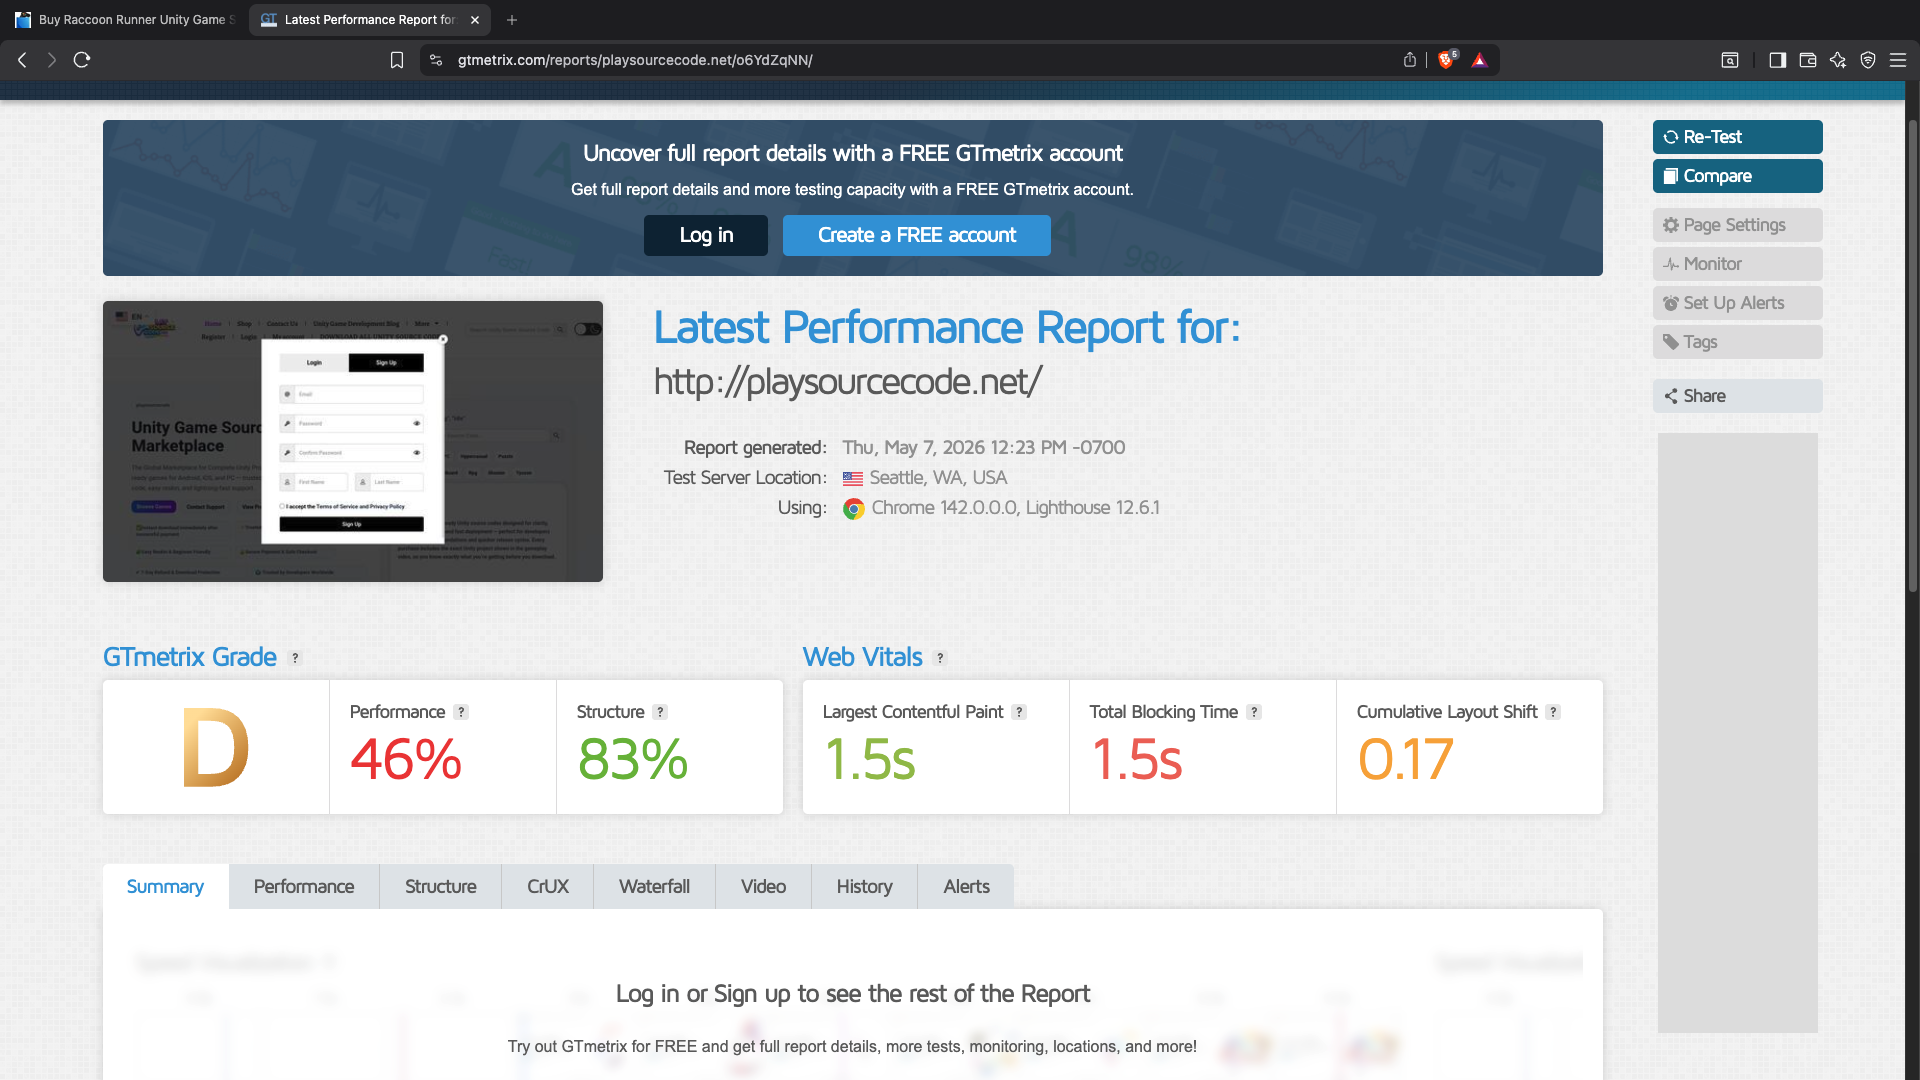Click the Performance score help icon
Viewport: 1920px width, 1080px height.
tap(461, 712)
